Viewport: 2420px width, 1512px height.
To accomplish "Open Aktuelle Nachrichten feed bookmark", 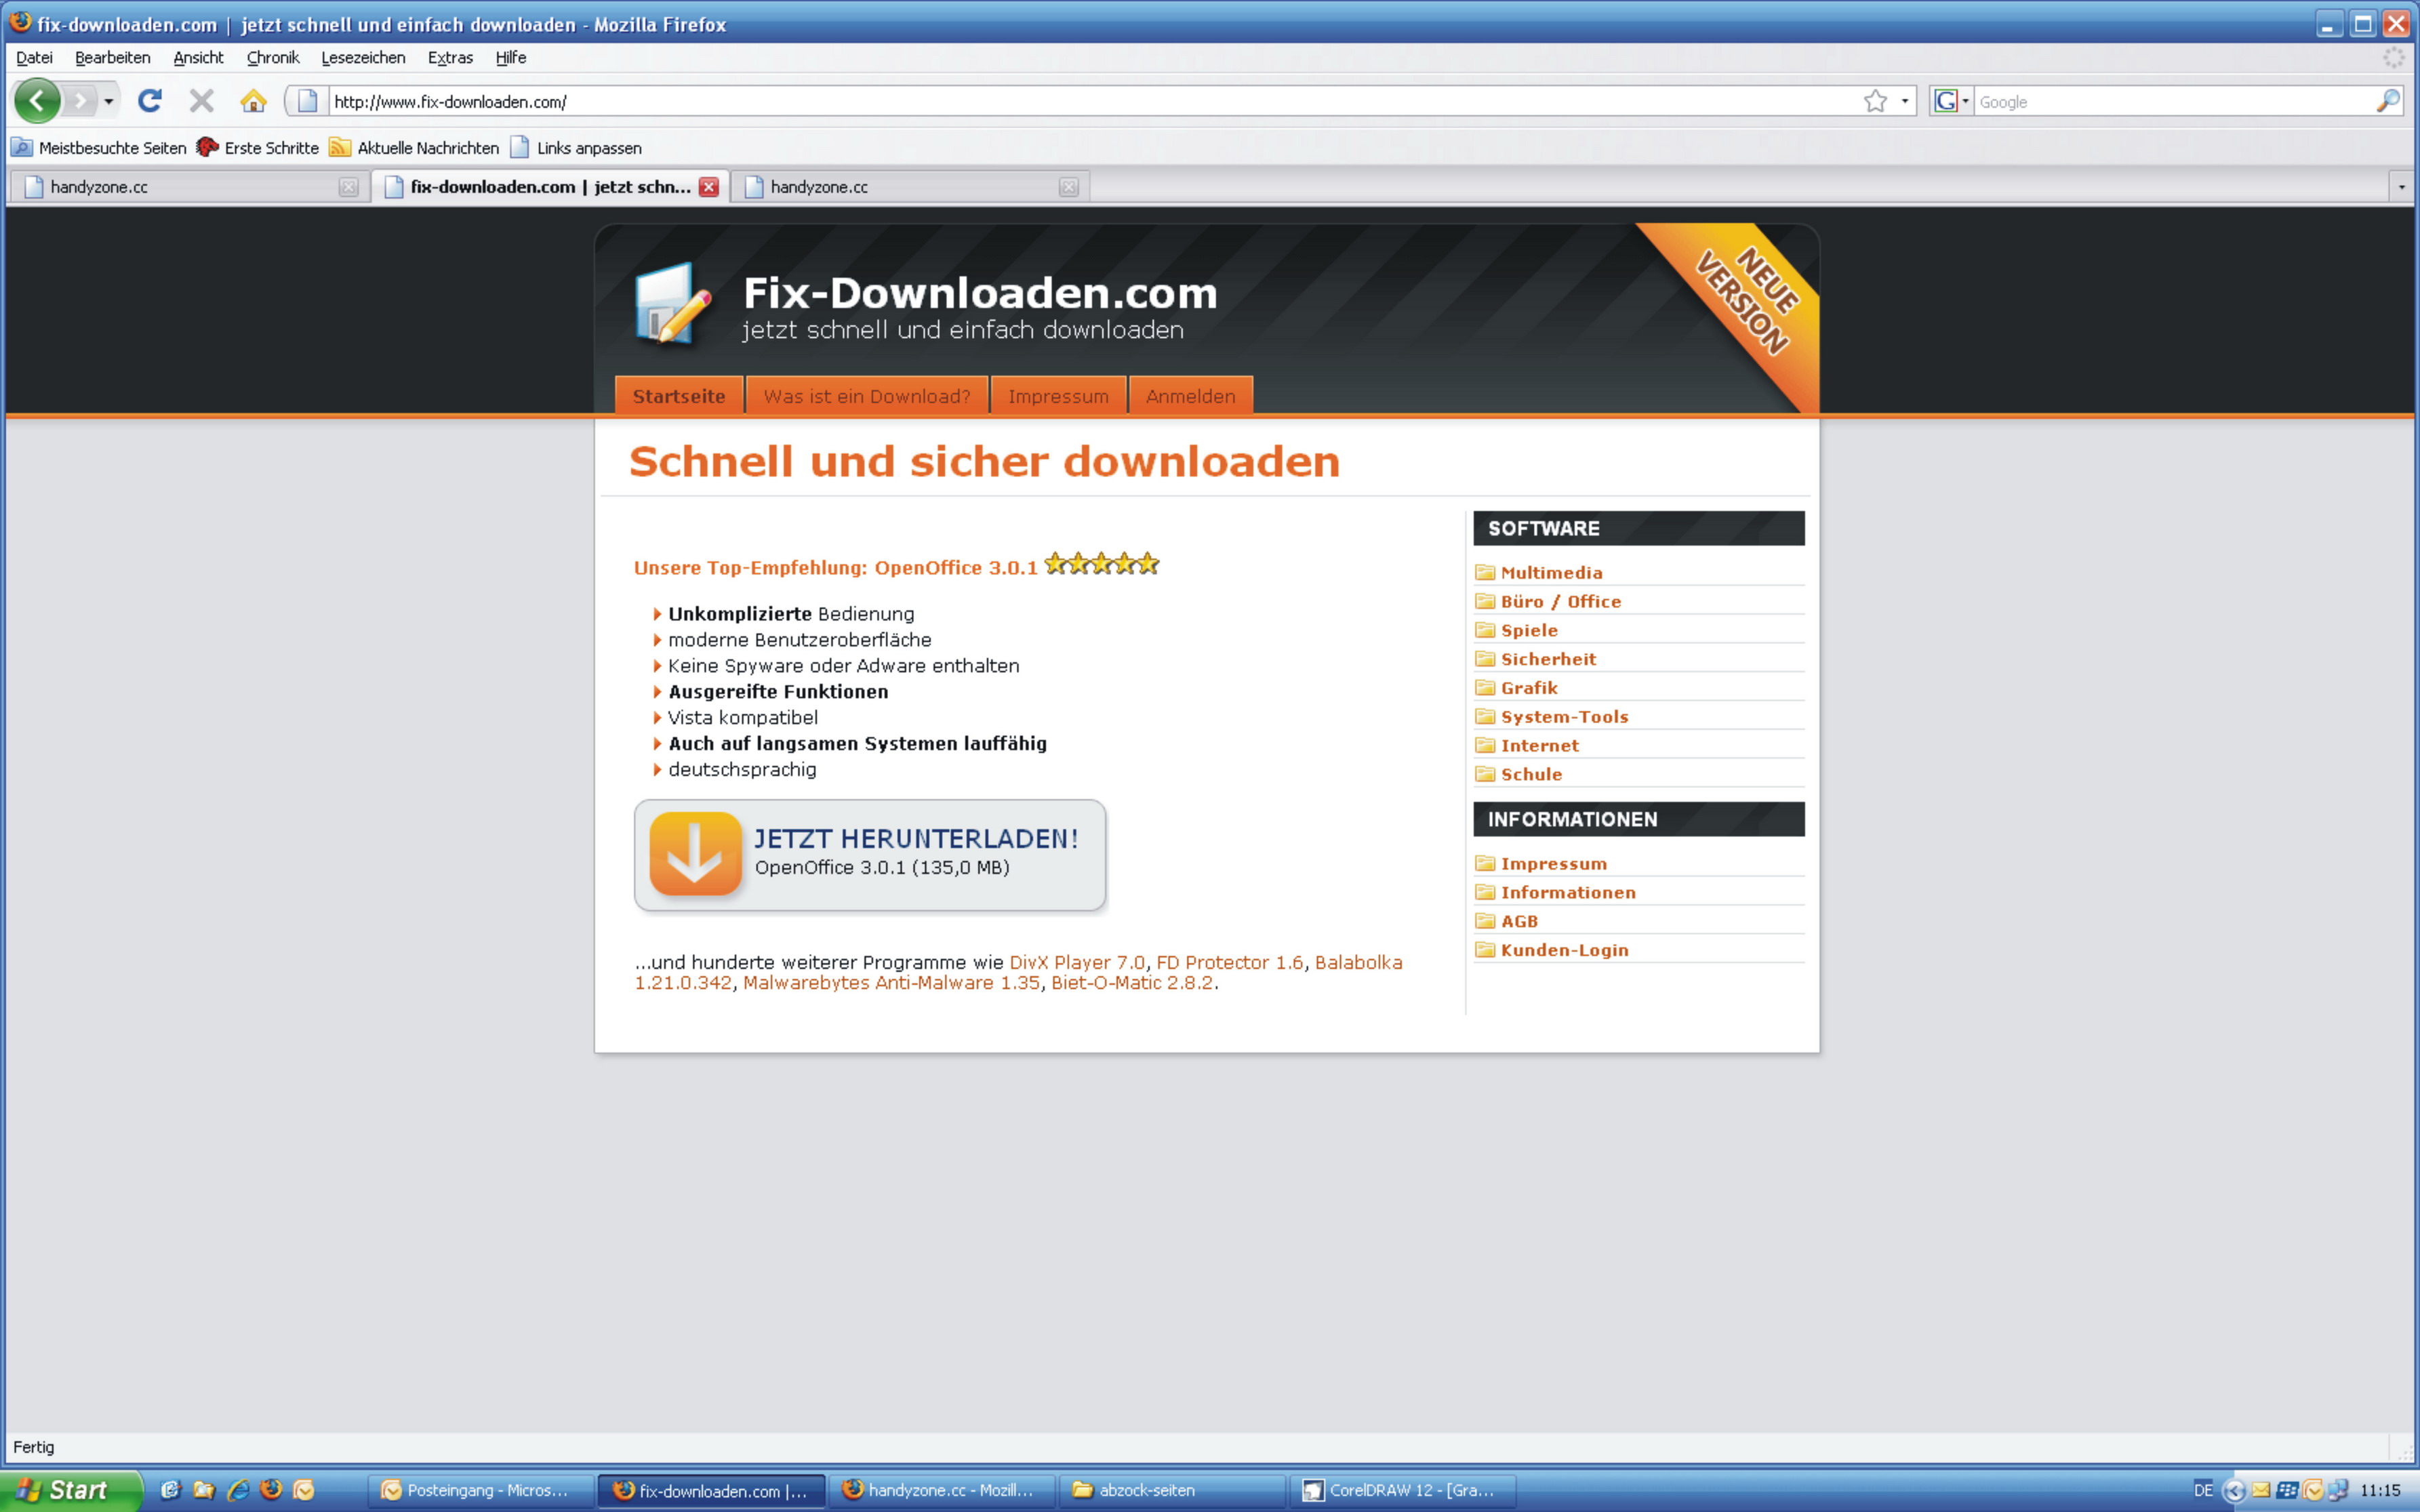I will [414, 148].
